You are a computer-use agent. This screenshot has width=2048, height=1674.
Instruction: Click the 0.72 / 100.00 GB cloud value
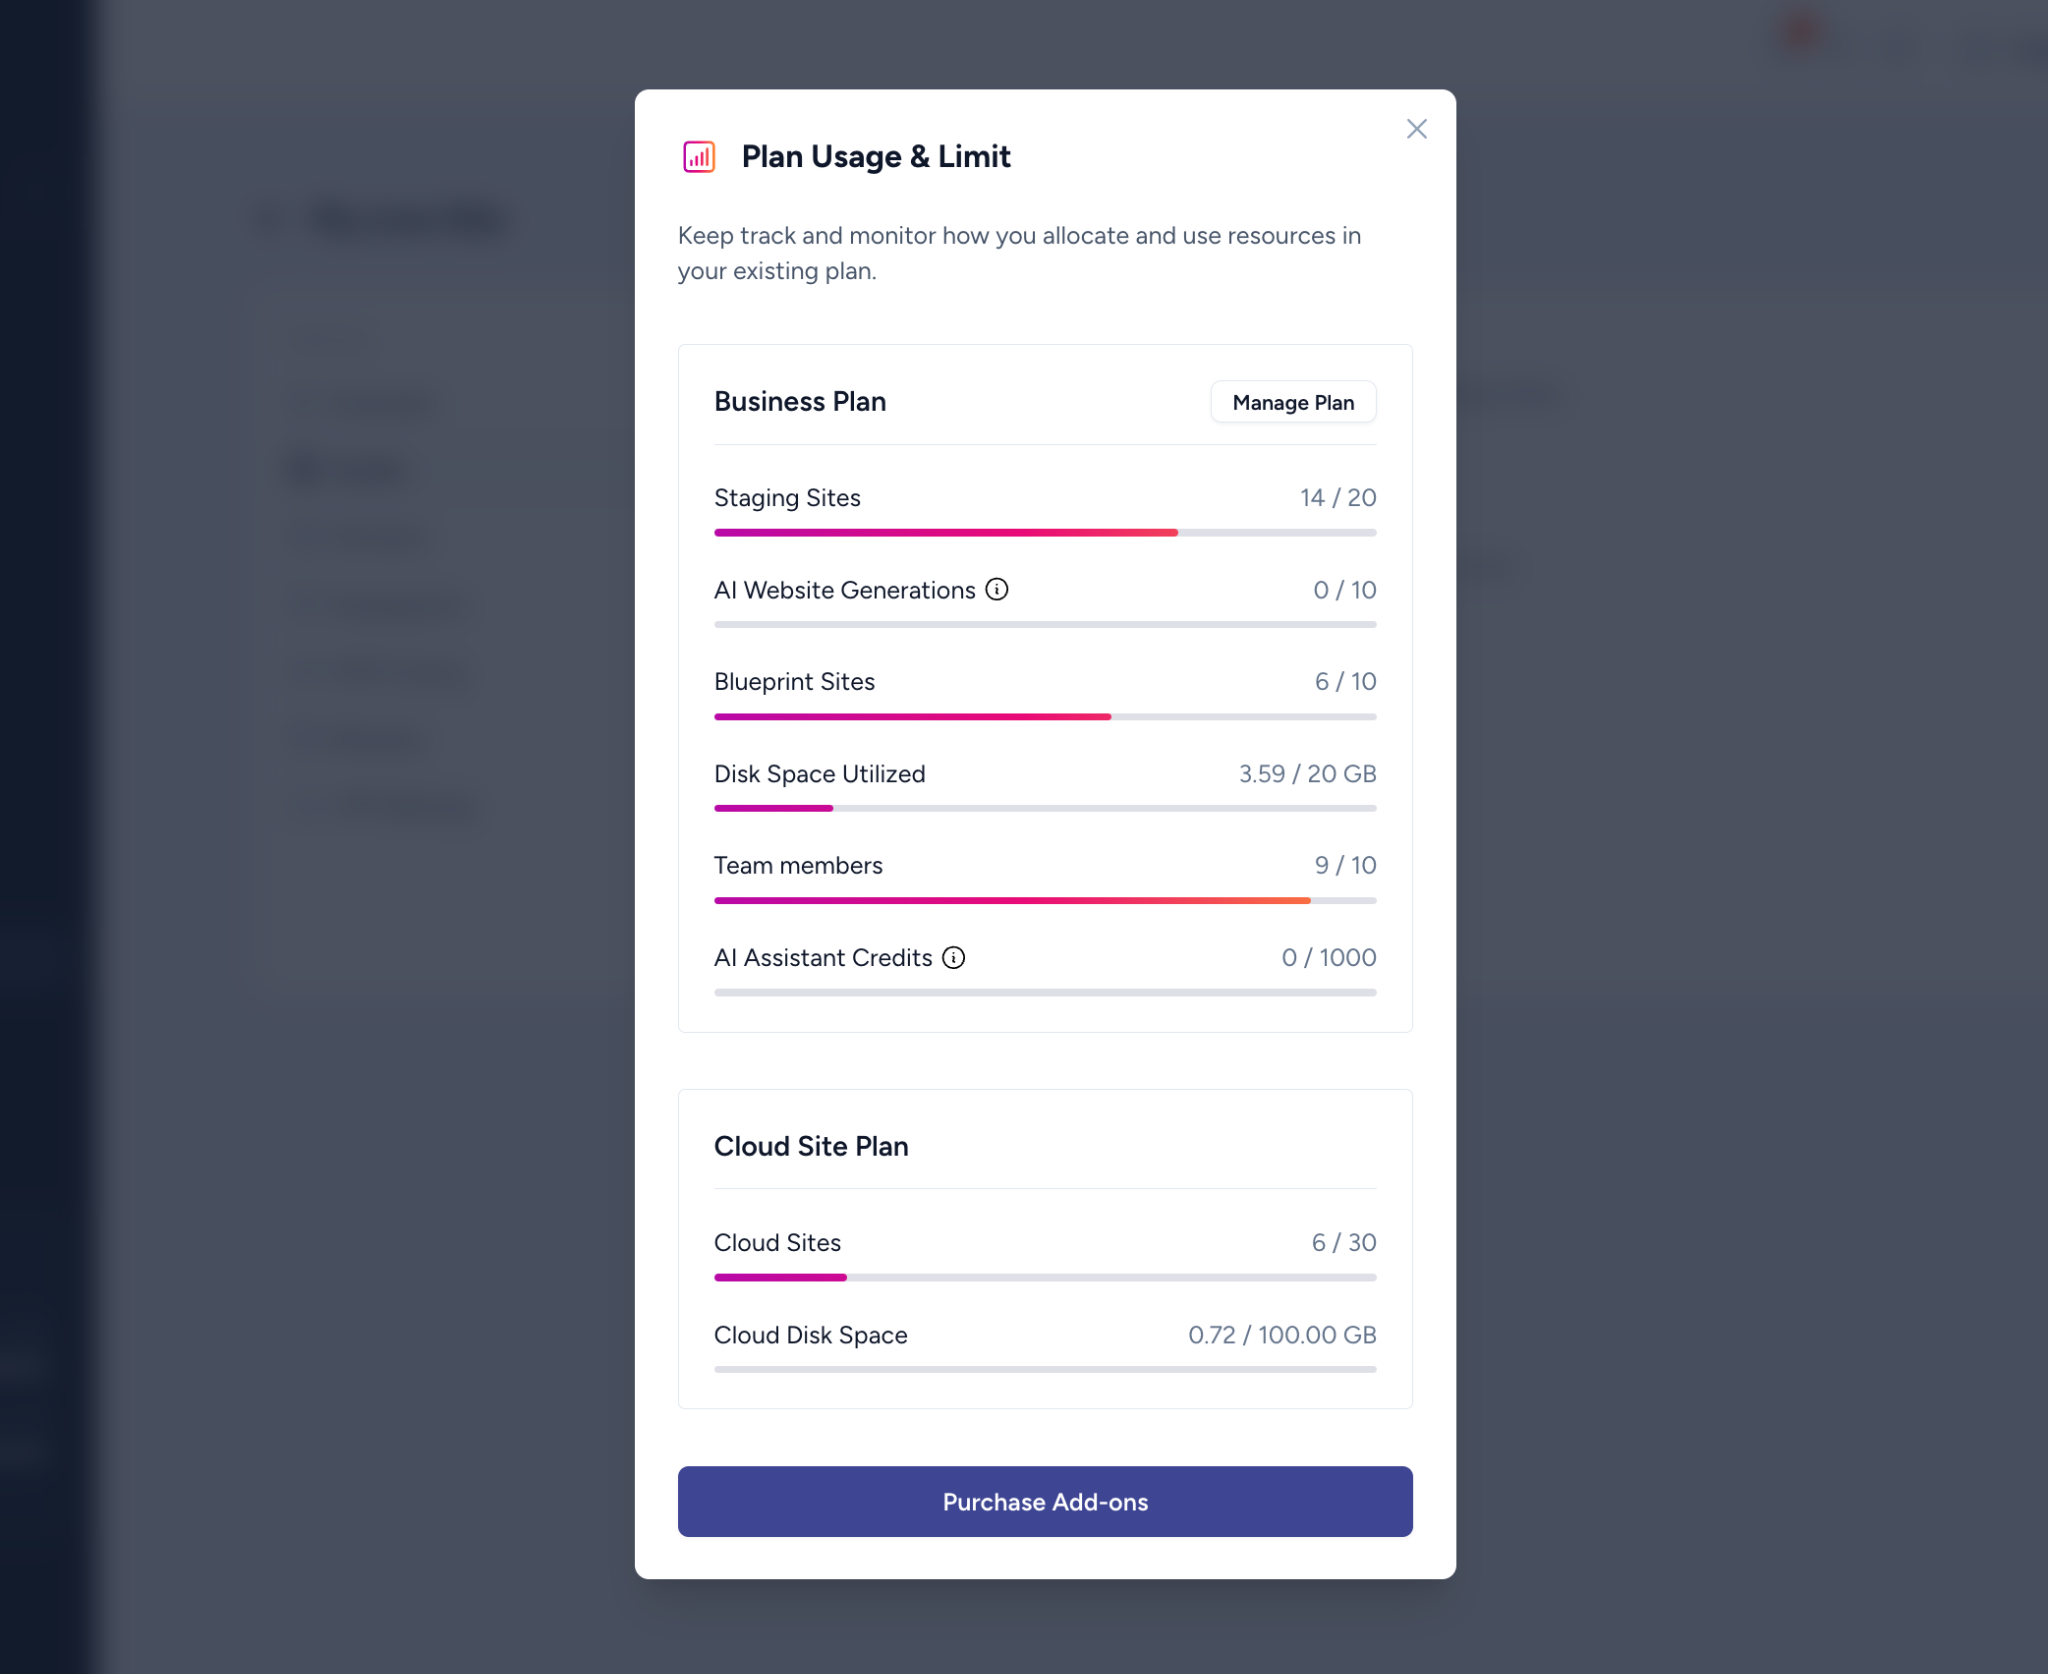click(1281, 1336)
